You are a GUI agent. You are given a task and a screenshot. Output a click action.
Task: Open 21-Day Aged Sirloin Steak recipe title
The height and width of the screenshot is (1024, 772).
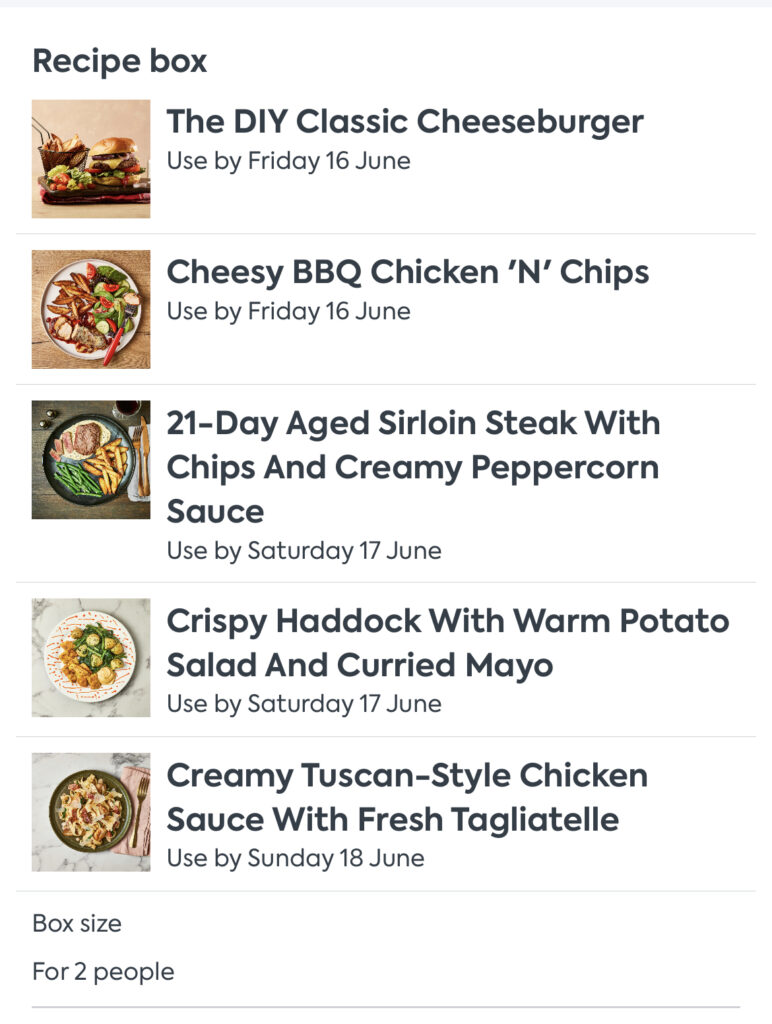413,467
